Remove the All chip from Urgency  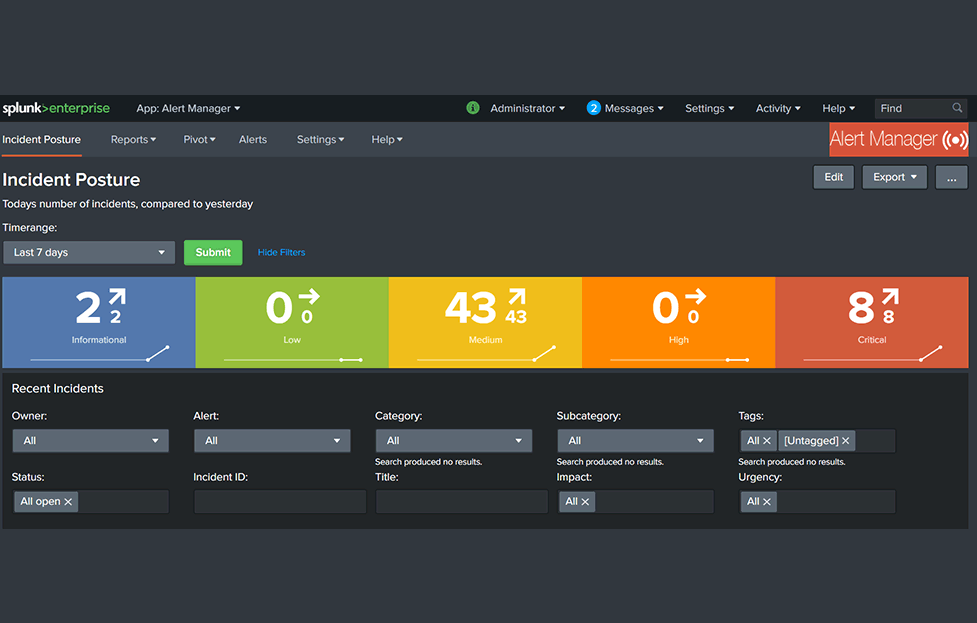coord(767,502)
